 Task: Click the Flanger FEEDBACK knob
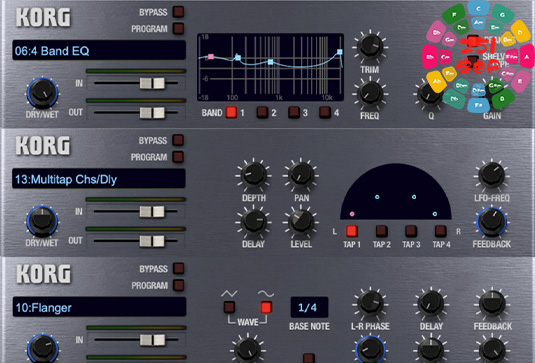click(x=492, y=303)
